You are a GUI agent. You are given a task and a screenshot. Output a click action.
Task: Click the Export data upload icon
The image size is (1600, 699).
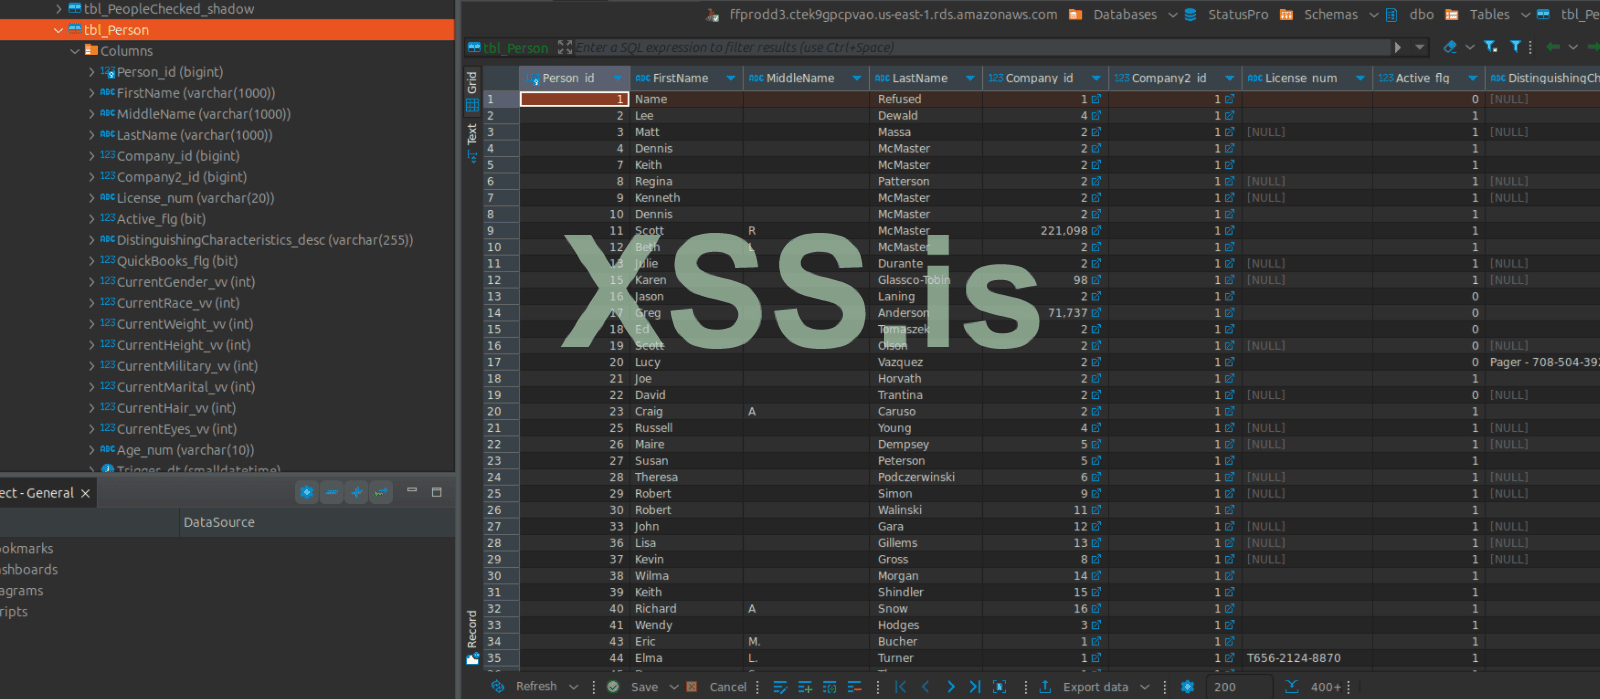(1045, 687)
